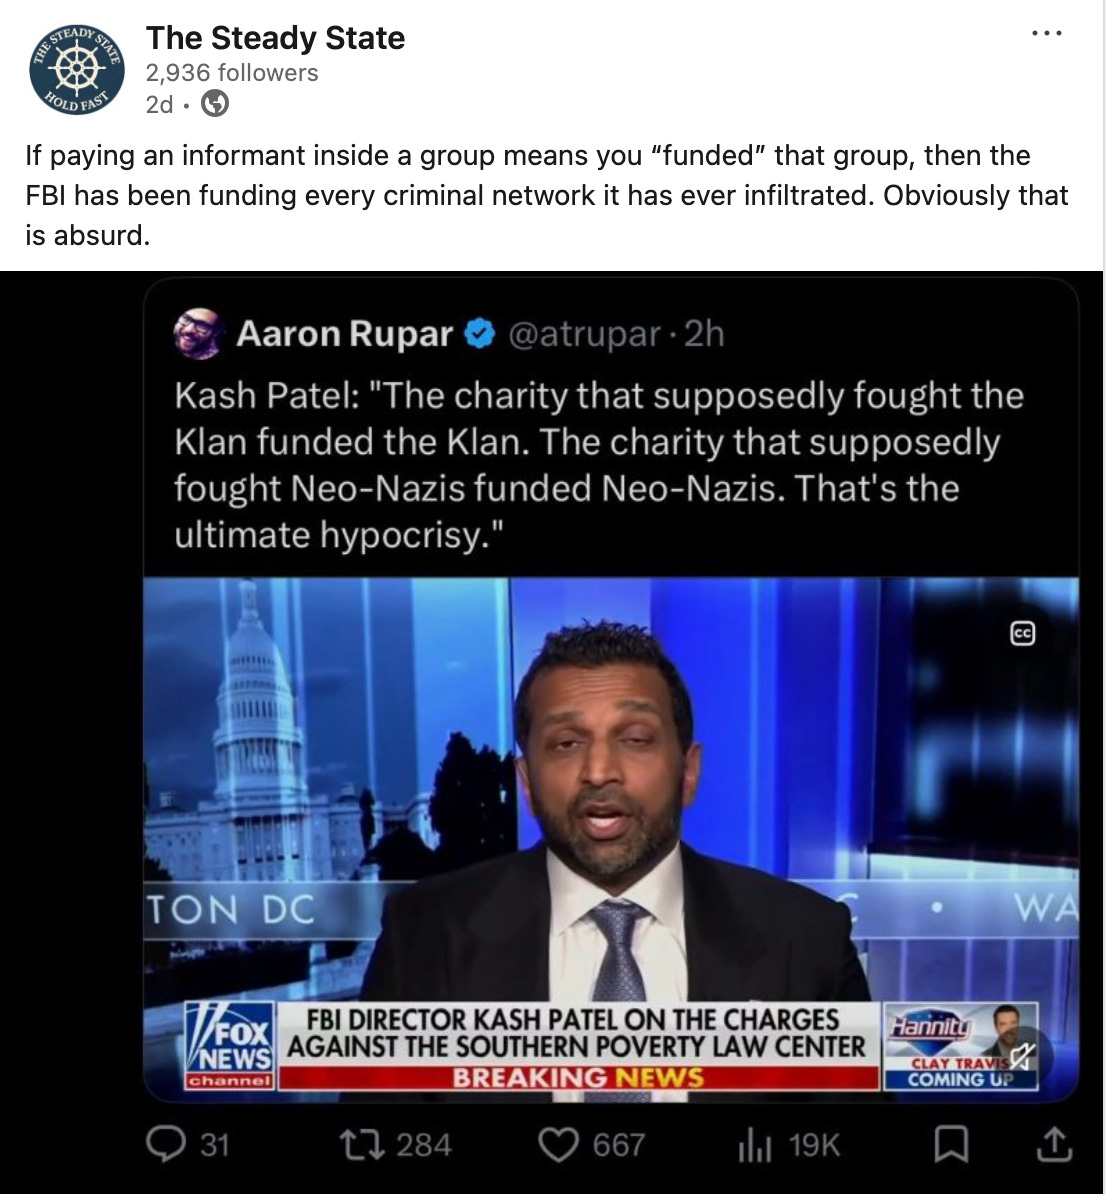Like the tweet with heart icon
This screenshot has height=1194, width=1106.
[558, 1145]
